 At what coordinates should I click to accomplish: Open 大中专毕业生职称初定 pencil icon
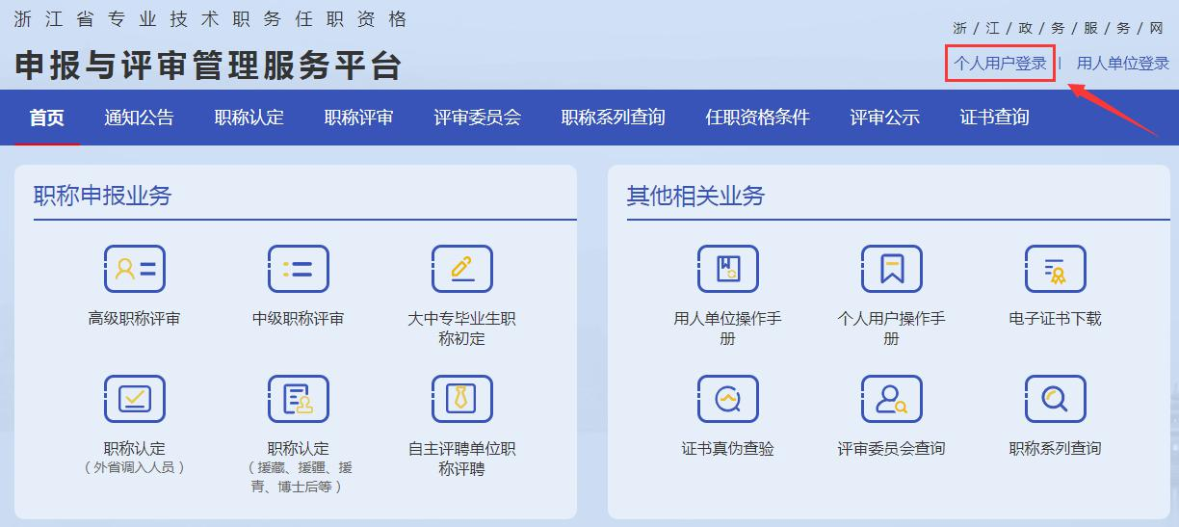tap(462, 269)
